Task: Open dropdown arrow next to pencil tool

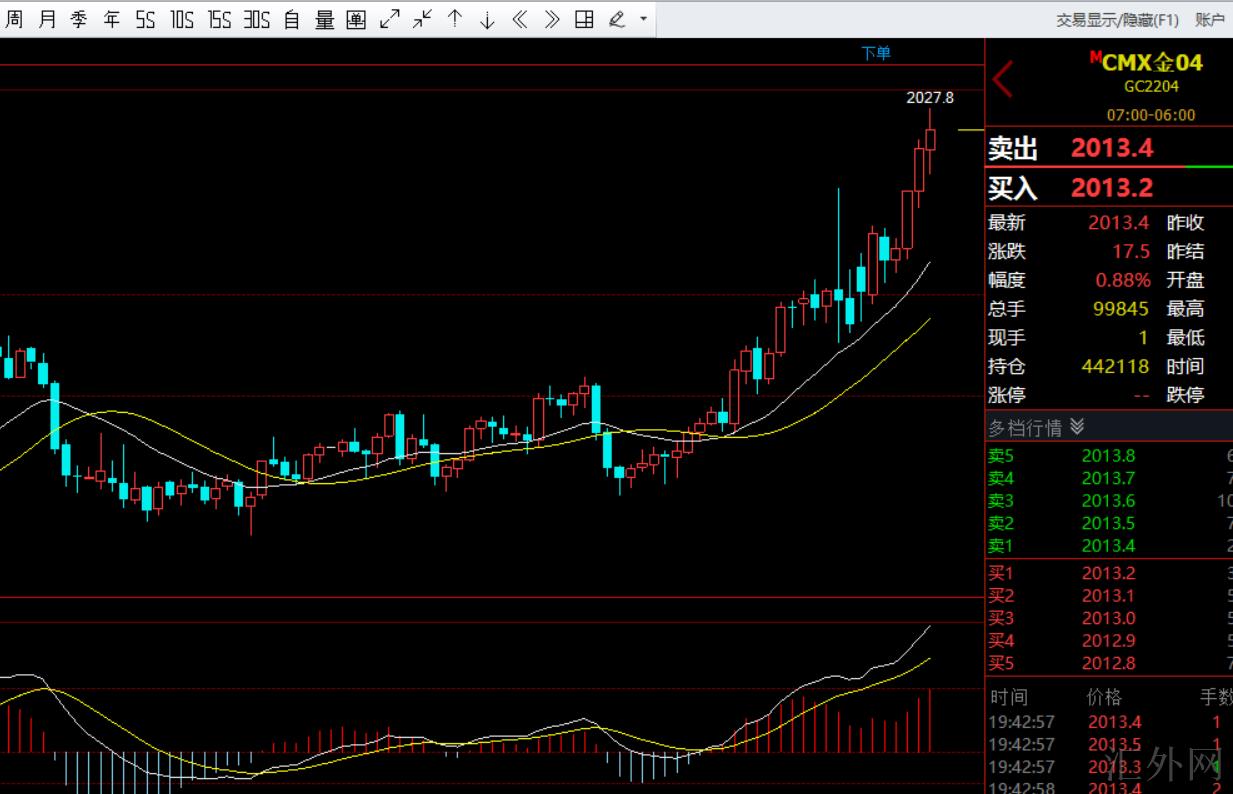Action: (642, 19)
